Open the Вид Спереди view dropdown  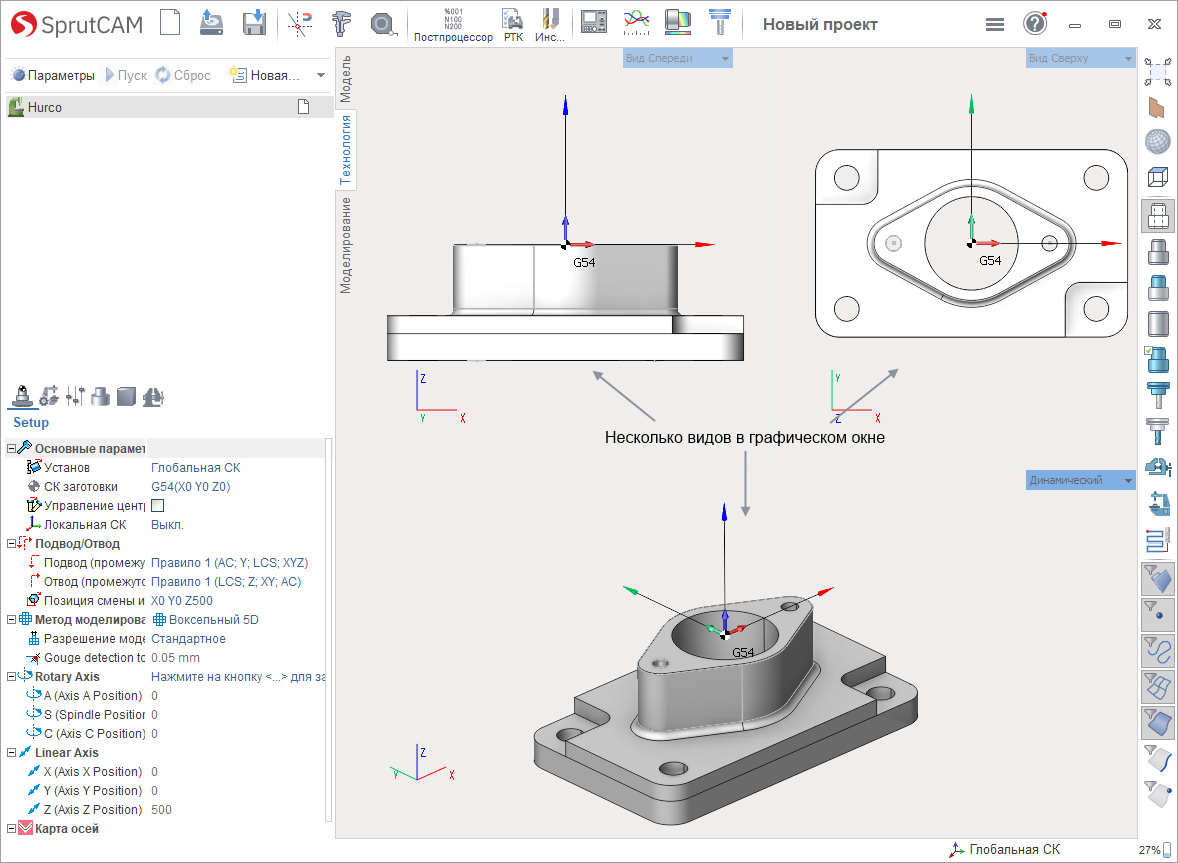pos(678,58)
